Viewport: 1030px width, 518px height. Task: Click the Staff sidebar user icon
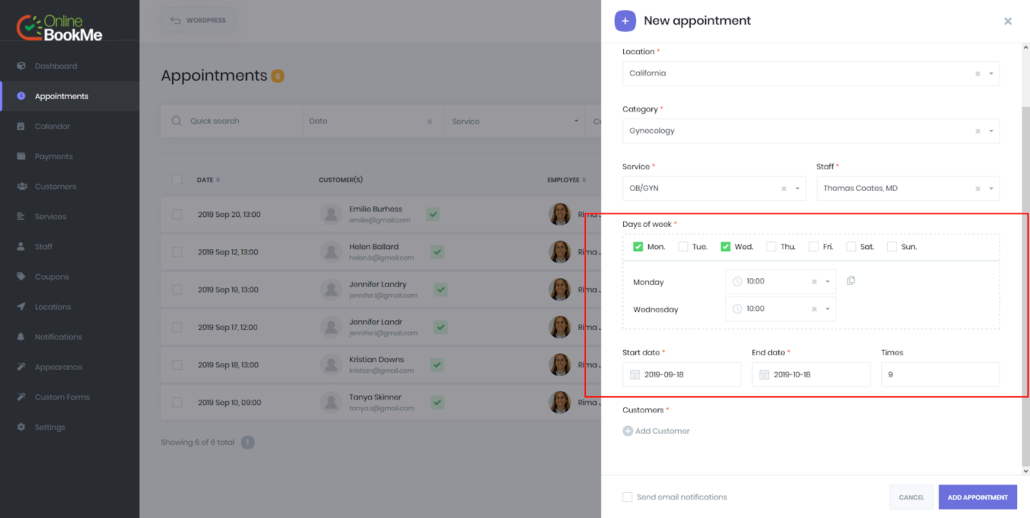click(21, 247)
